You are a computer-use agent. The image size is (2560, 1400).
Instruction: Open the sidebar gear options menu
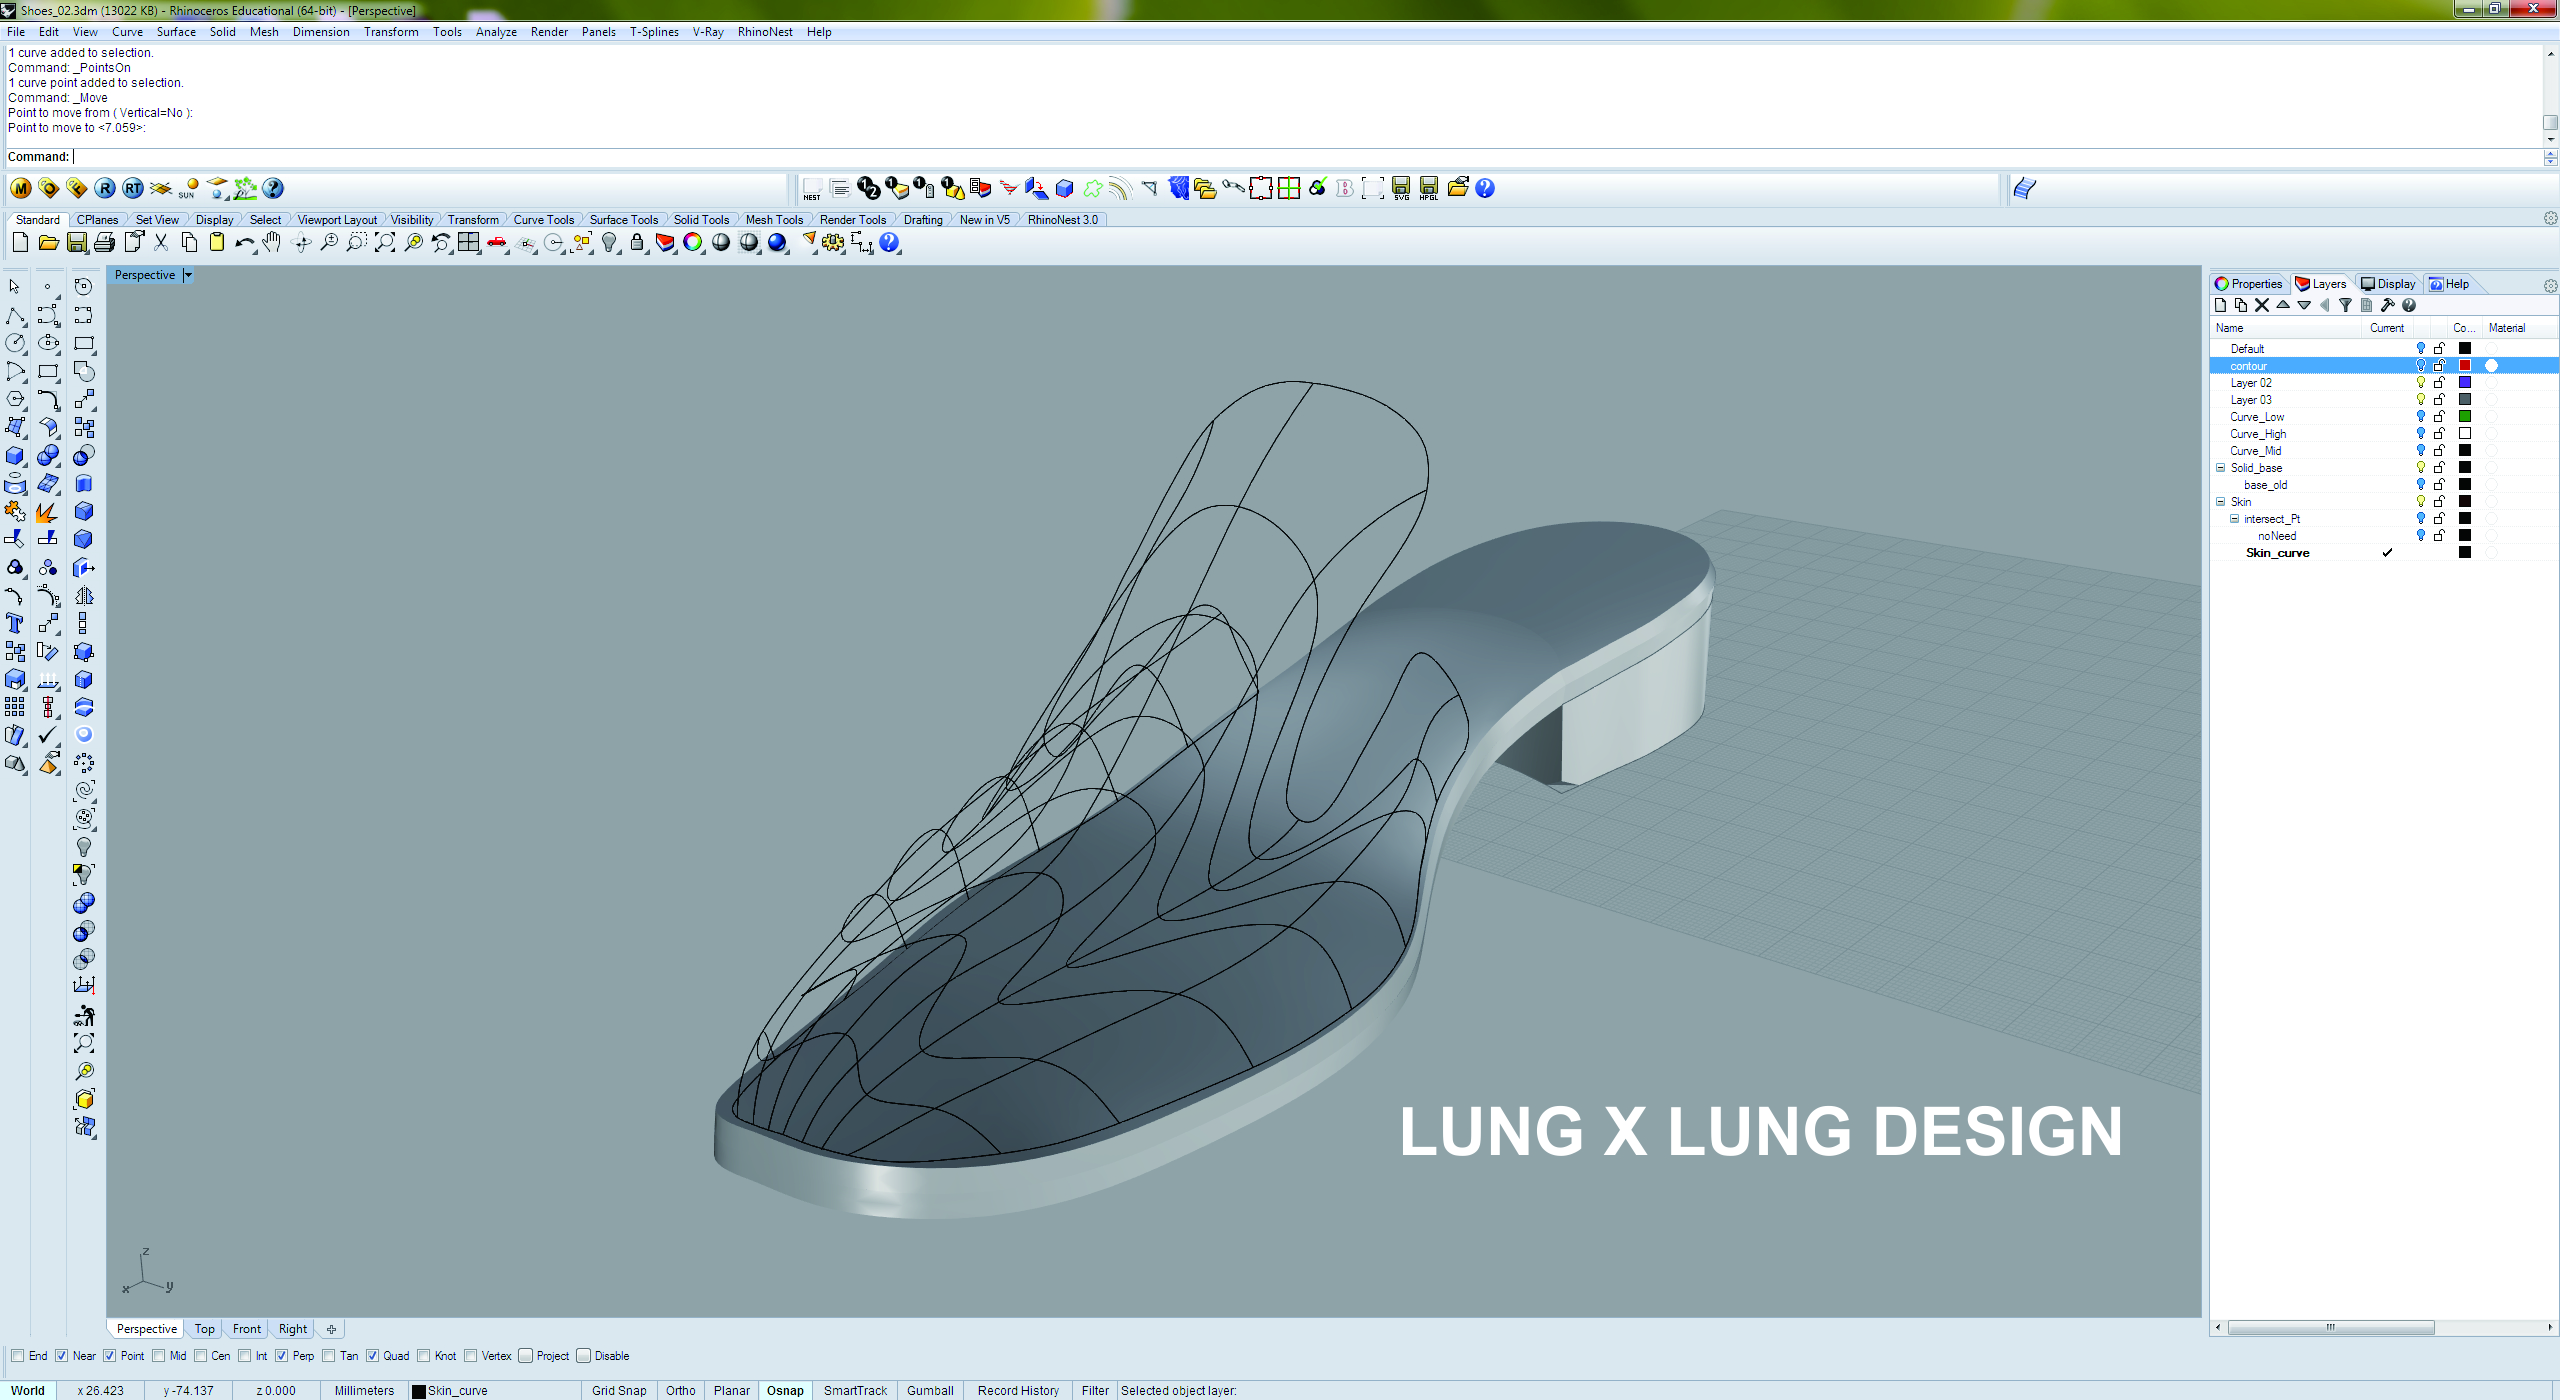pyautogui.click(x=2550, y=285)
